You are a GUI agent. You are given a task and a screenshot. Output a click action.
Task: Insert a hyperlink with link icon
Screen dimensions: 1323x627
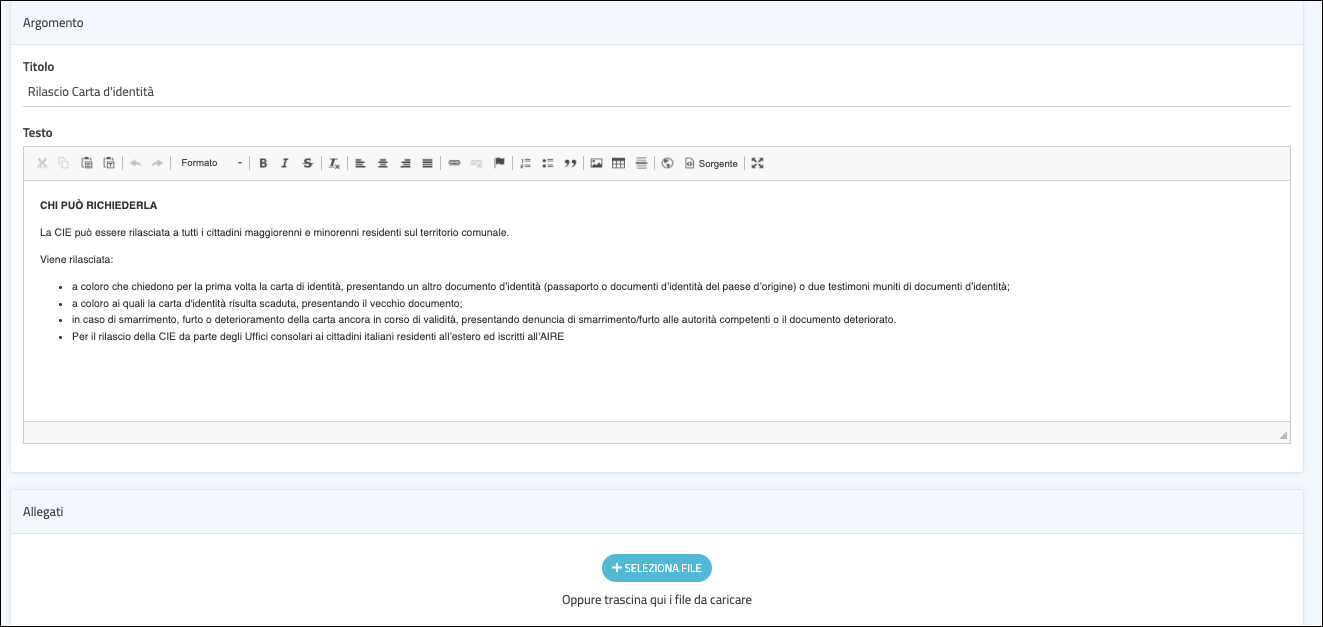[x=454, y=163]
